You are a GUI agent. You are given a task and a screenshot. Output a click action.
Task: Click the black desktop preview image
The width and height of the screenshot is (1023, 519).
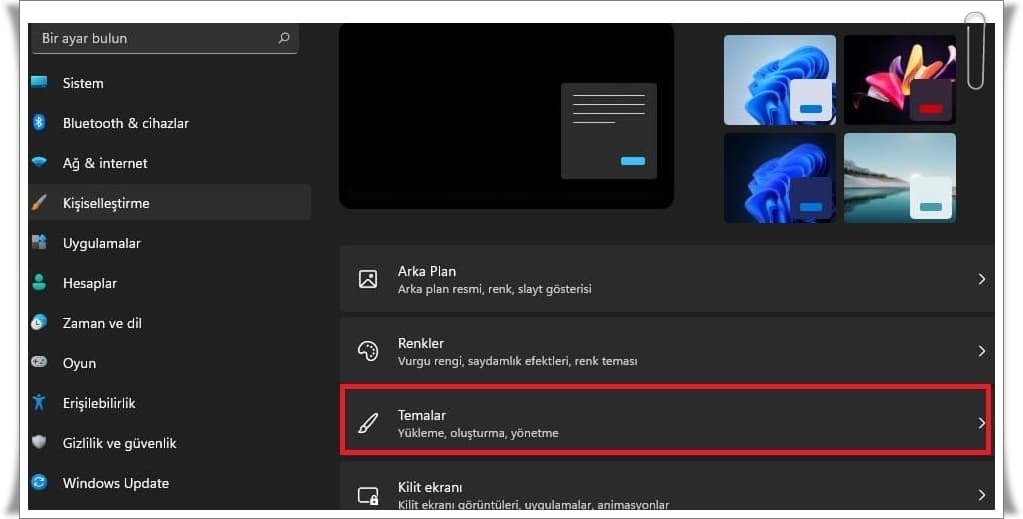point(506,116)
